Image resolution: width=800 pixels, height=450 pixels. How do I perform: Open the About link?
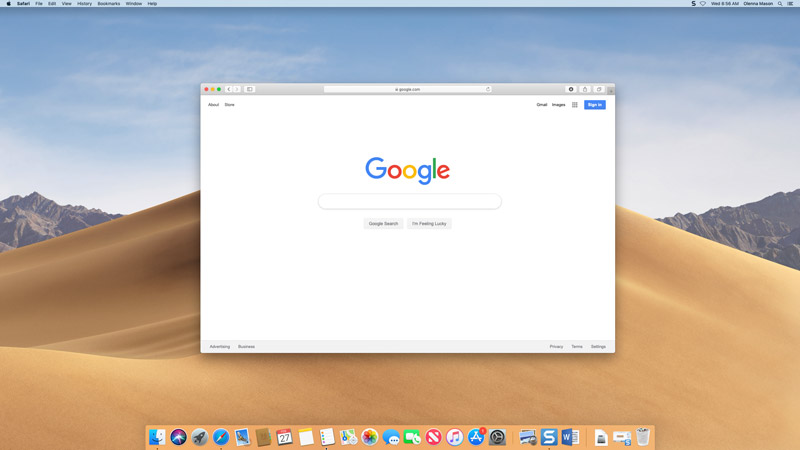click(213, 105)
